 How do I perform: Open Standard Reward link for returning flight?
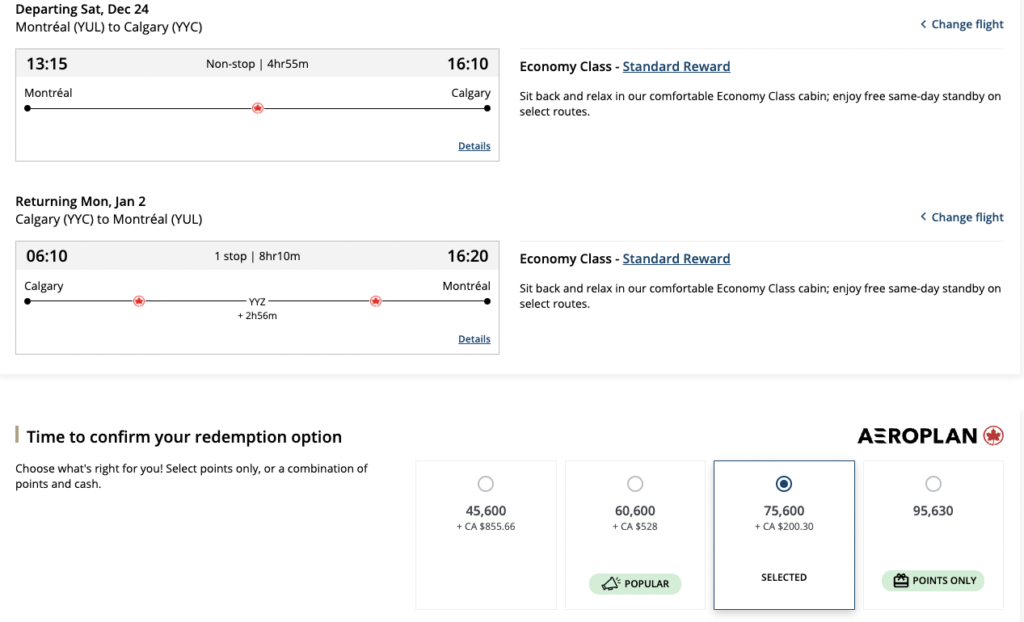click(x=676, y=259)
